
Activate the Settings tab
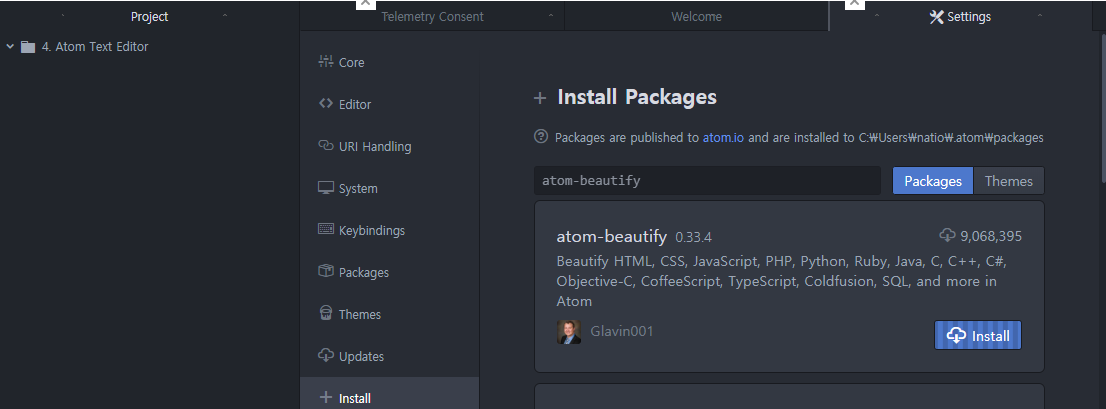[x=960, y=16]
